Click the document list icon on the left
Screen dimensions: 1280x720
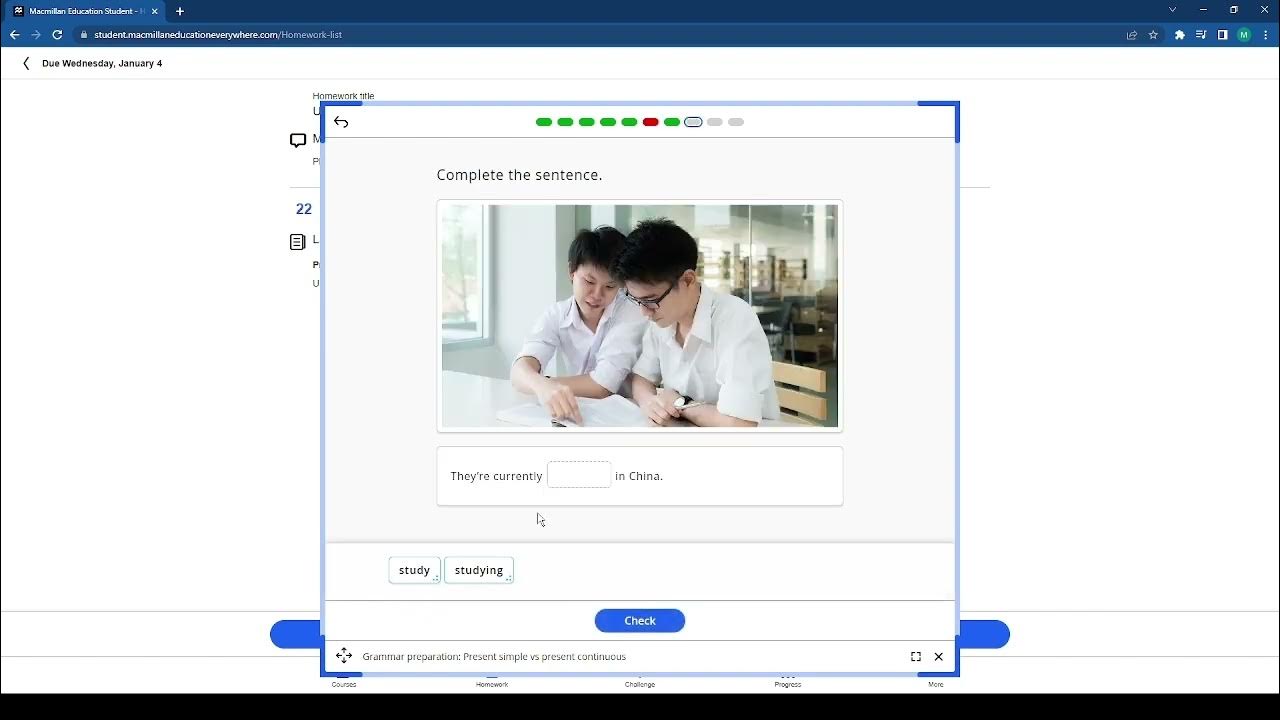(x=297, y=242)
